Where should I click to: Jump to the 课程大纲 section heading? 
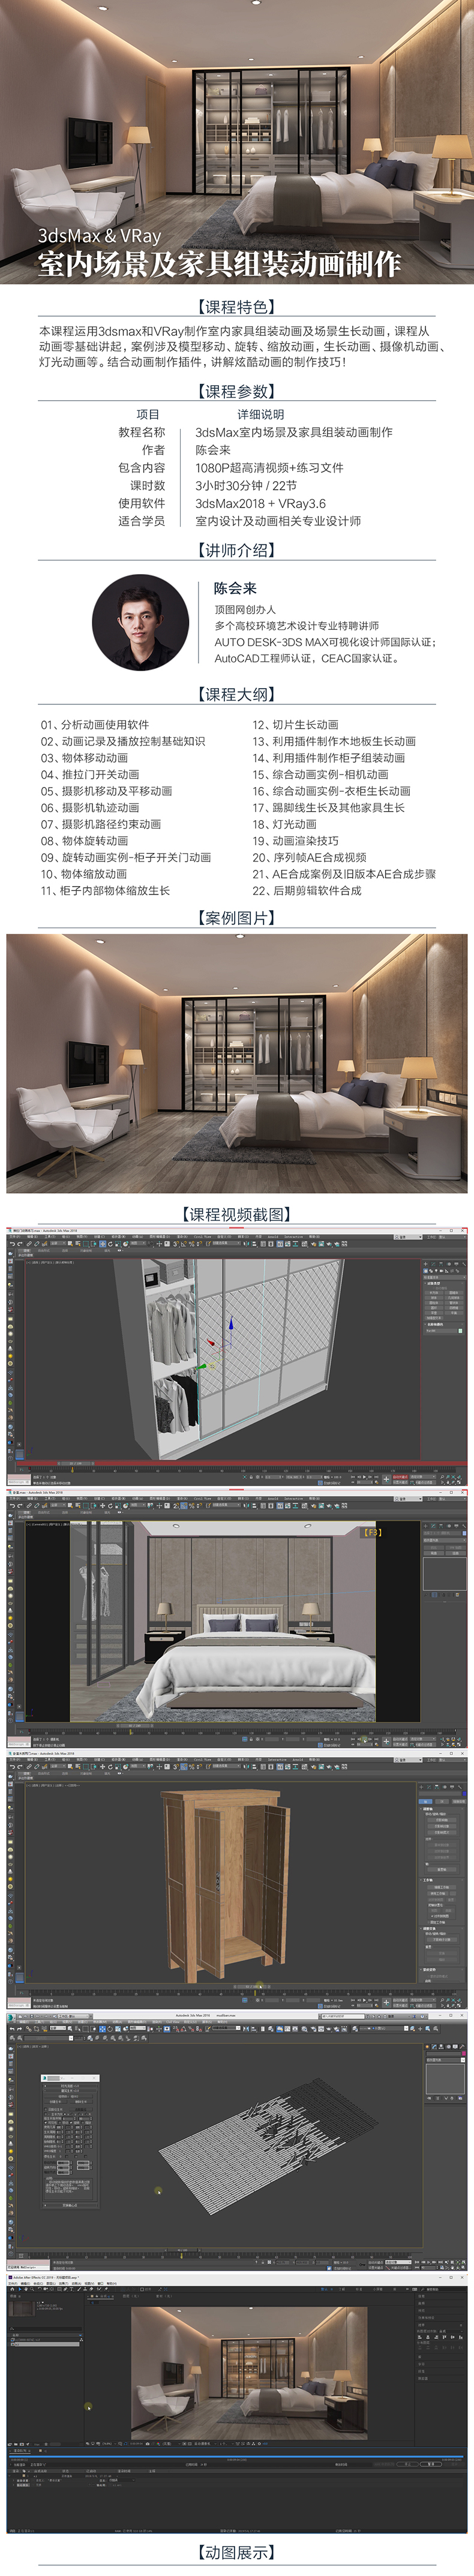pyautogui.click(x=237, y=694)
